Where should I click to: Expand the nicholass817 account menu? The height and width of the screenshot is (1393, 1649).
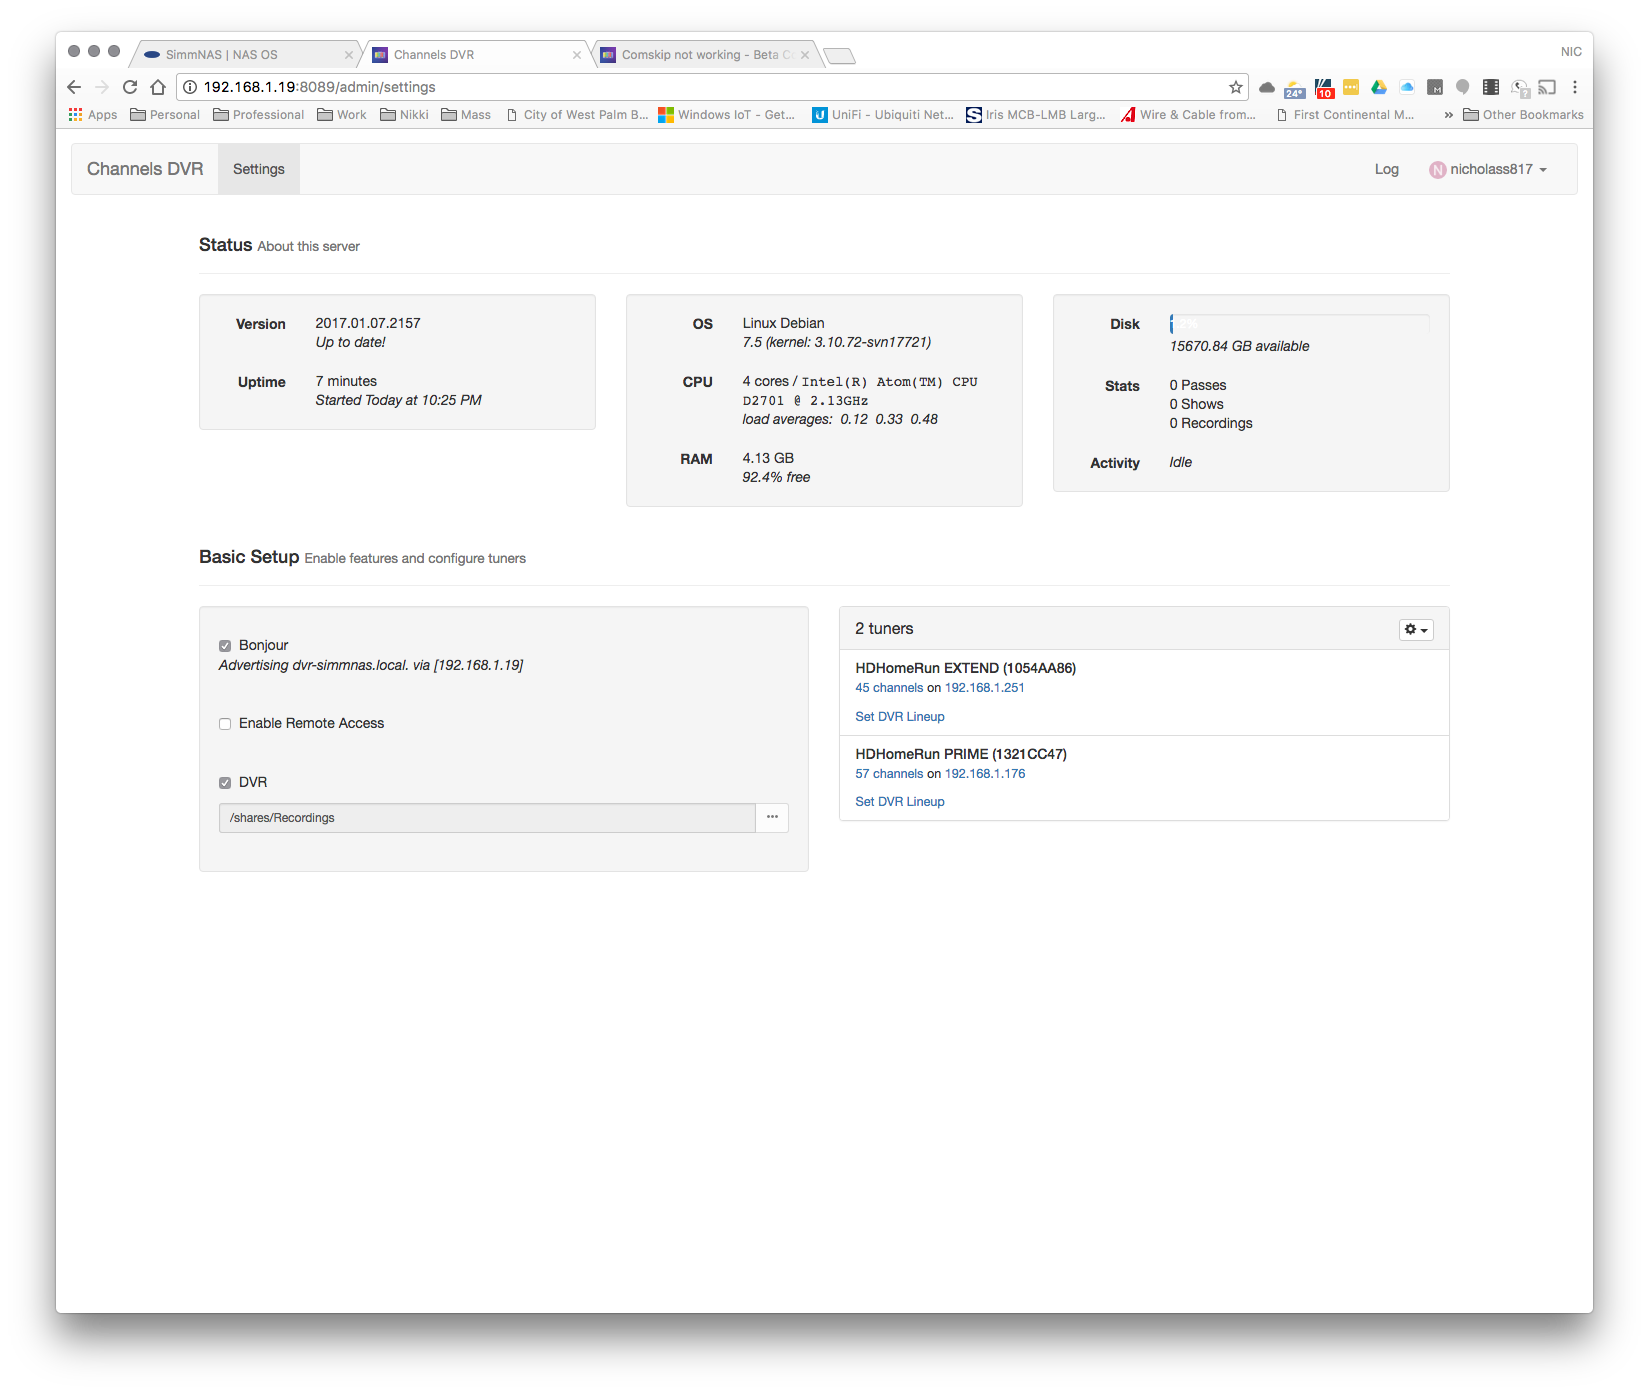1489,170
